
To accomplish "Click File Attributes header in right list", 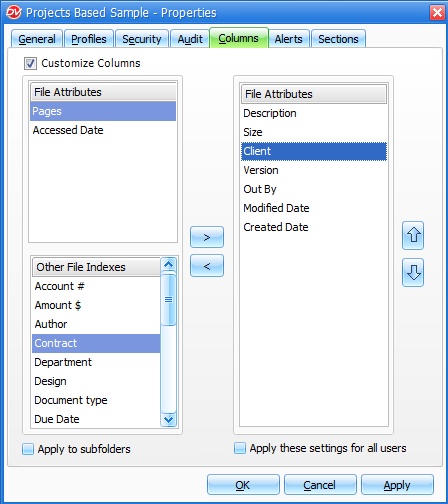I will pos(314,94).
